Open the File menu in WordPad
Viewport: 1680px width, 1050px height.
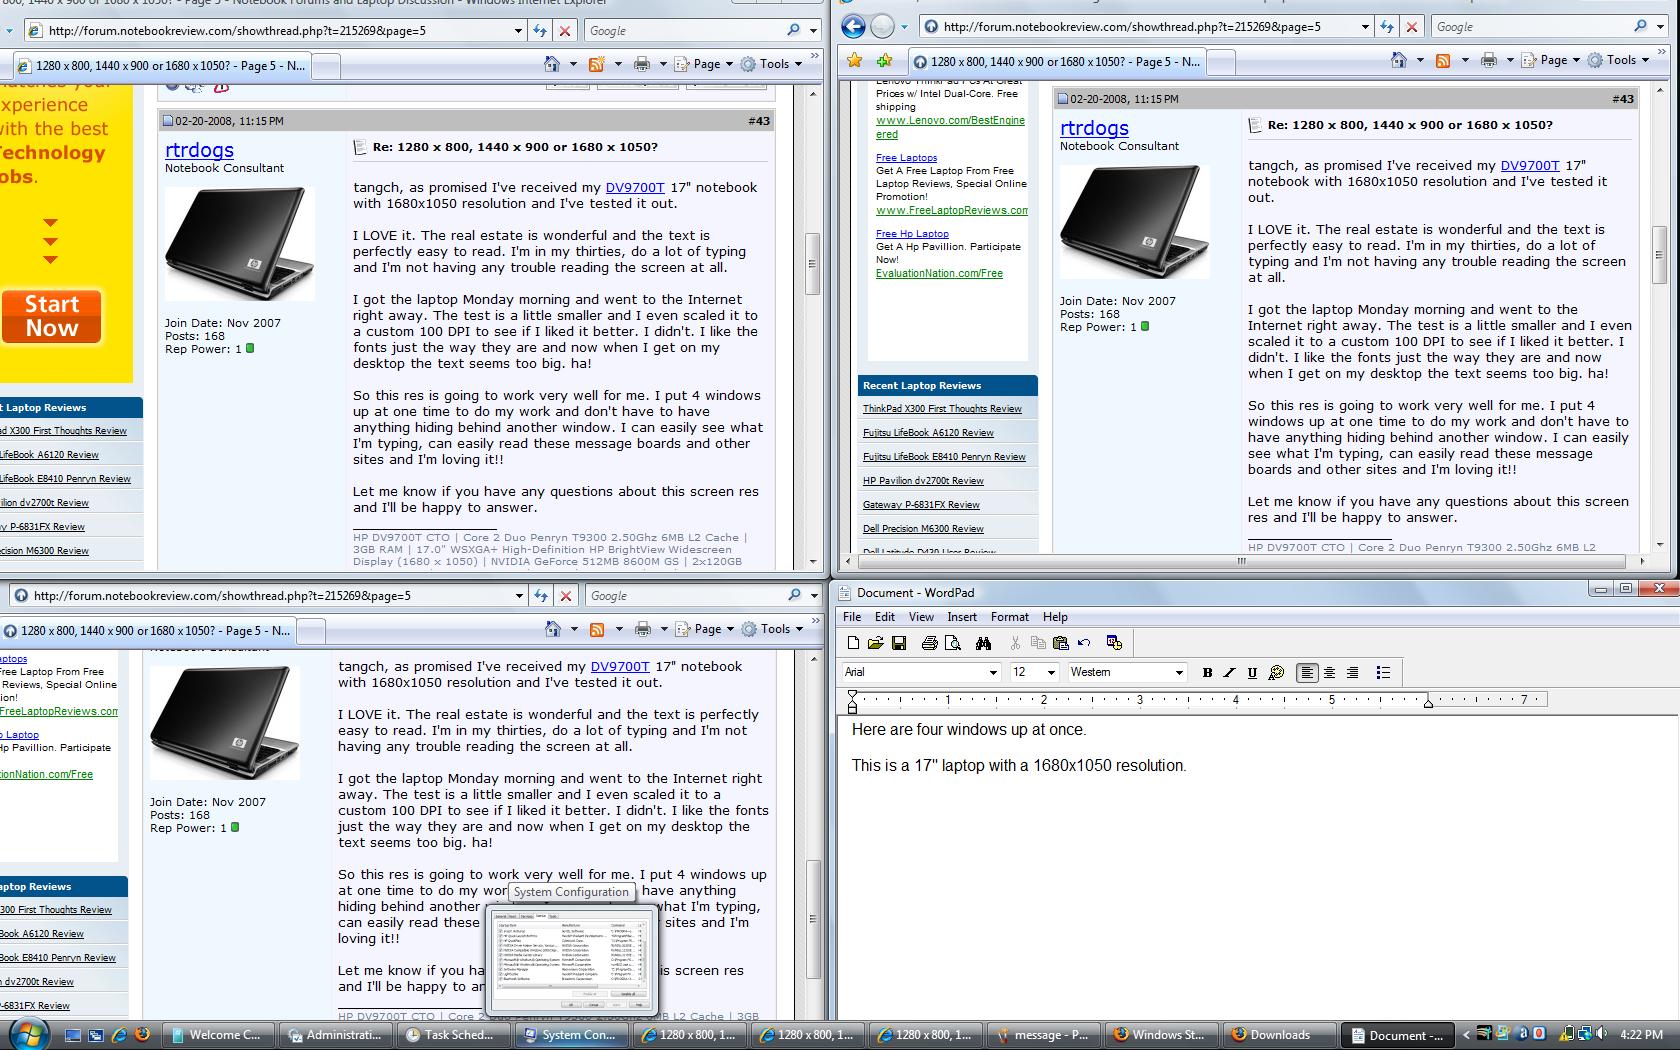852,617
